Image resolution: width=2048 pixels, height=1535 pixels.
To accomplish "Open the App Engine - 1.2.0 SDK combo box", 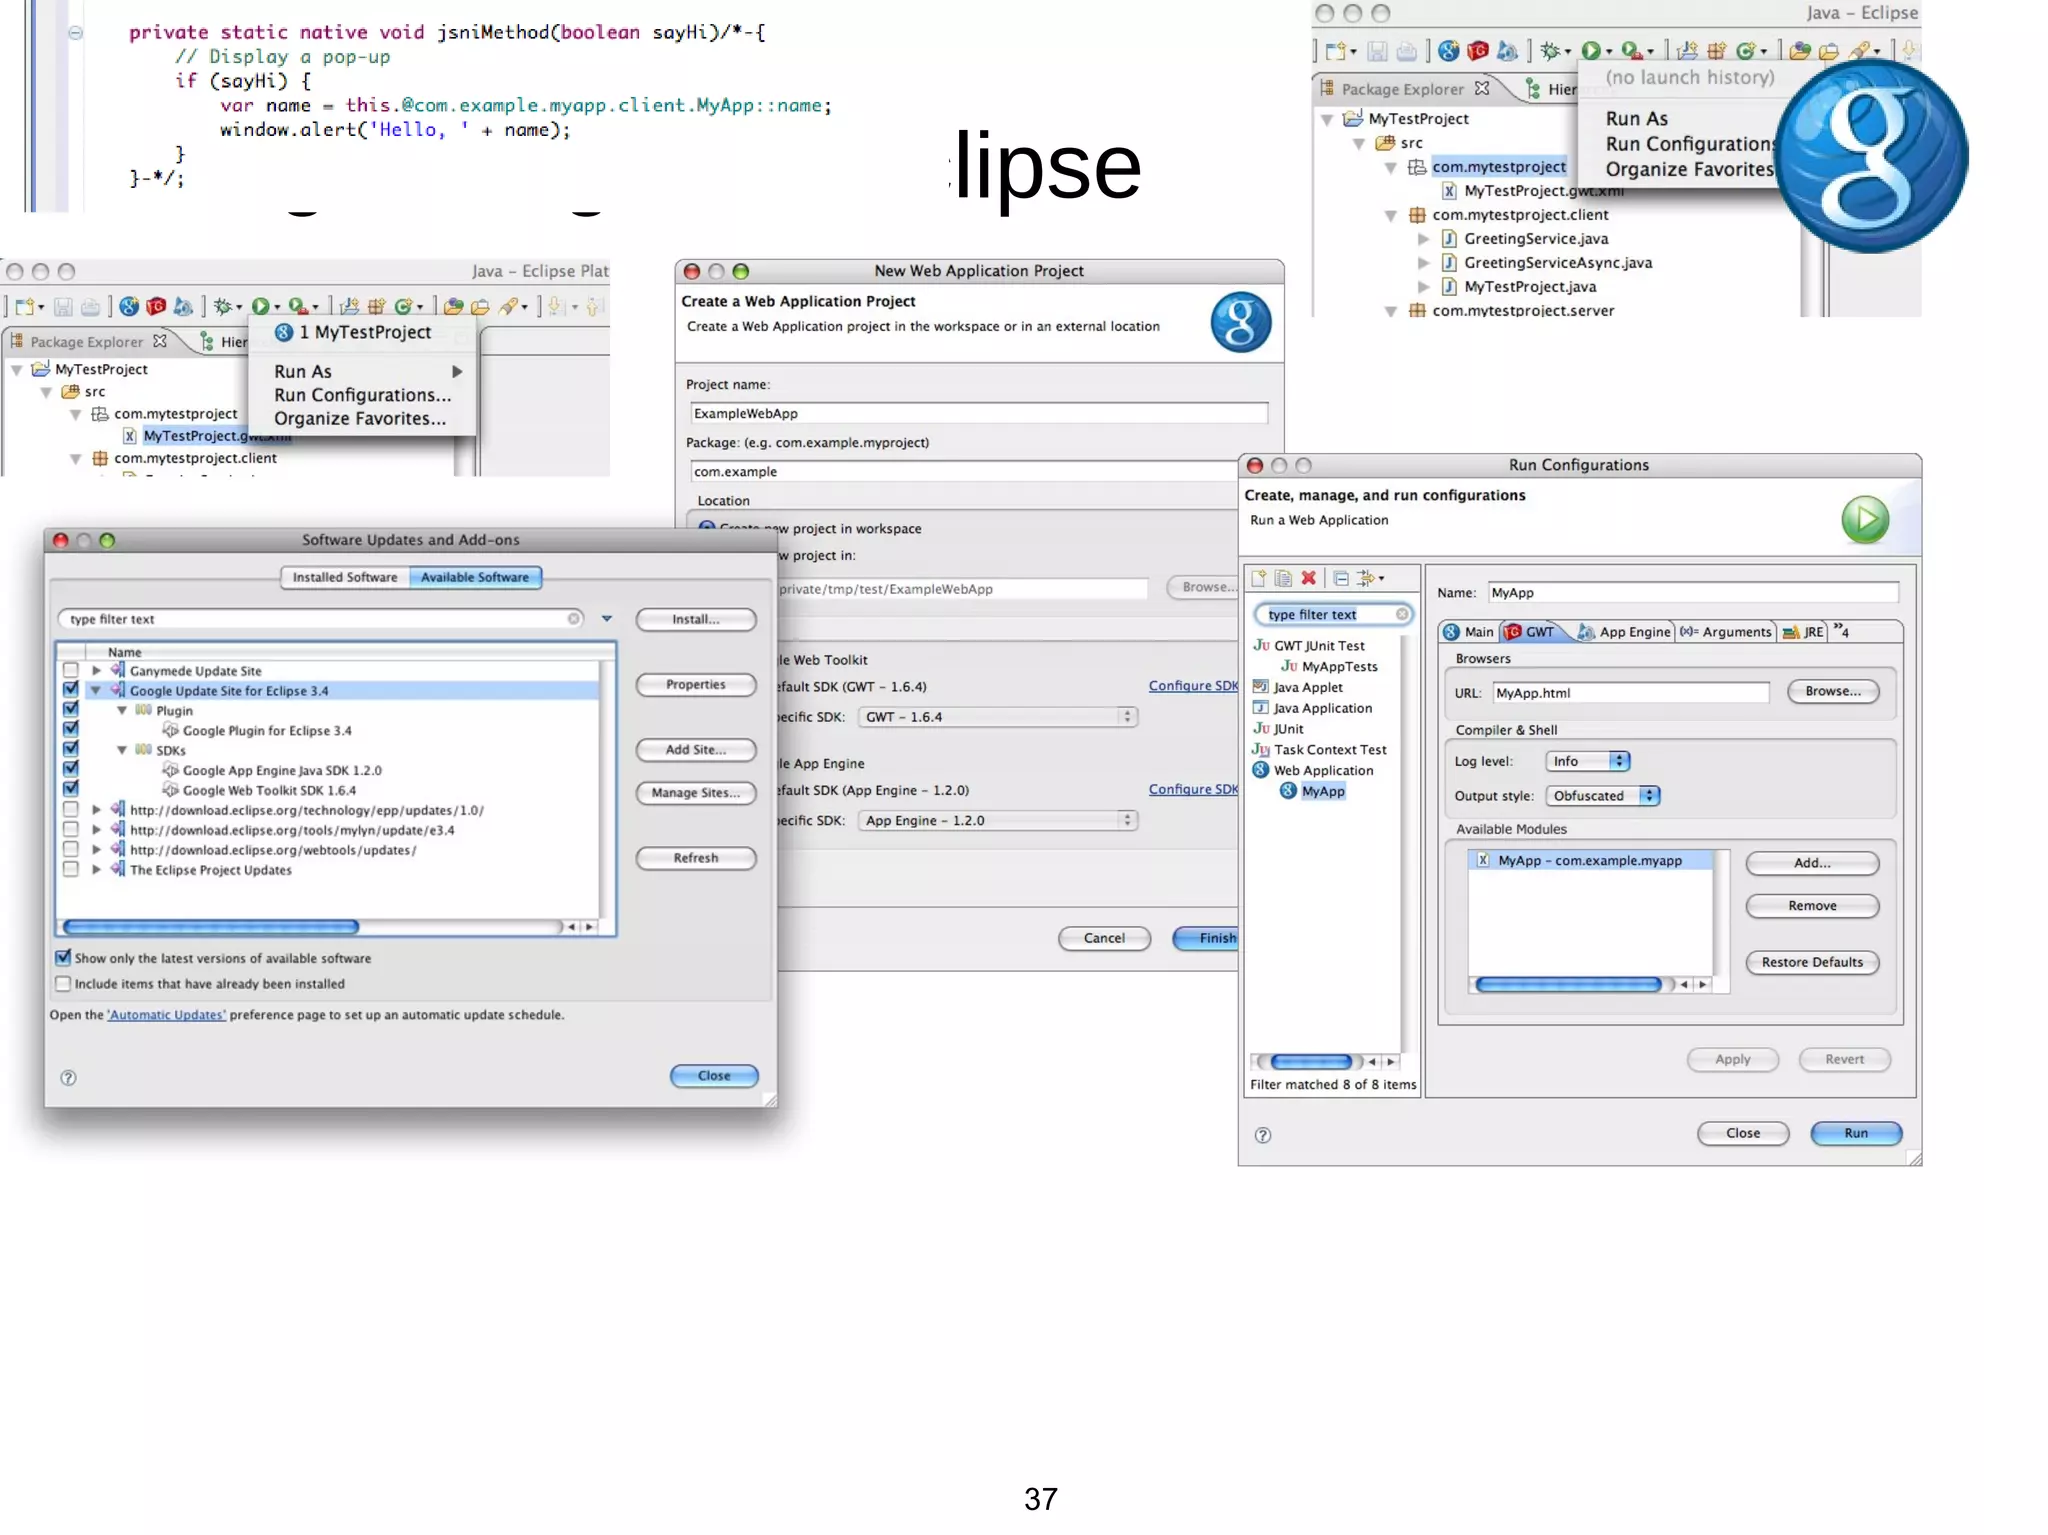I will point(997,820).
